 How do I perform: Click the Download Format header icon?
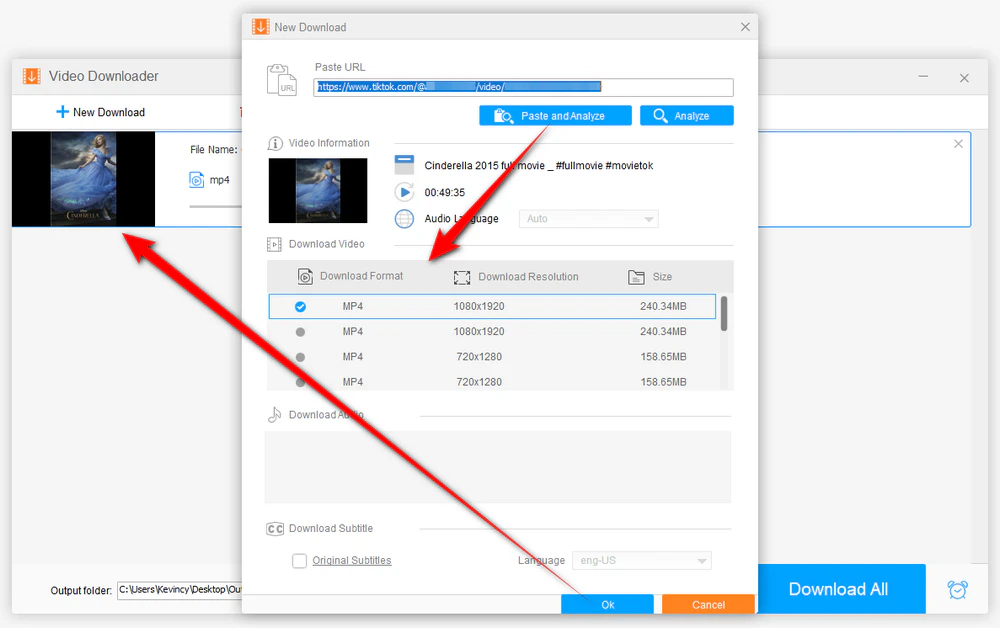coord(305,276)
